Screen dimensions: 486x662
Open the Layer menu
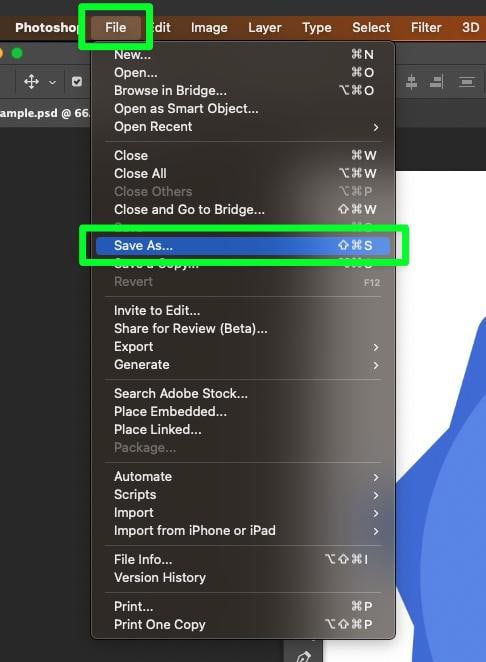(264, 27)
